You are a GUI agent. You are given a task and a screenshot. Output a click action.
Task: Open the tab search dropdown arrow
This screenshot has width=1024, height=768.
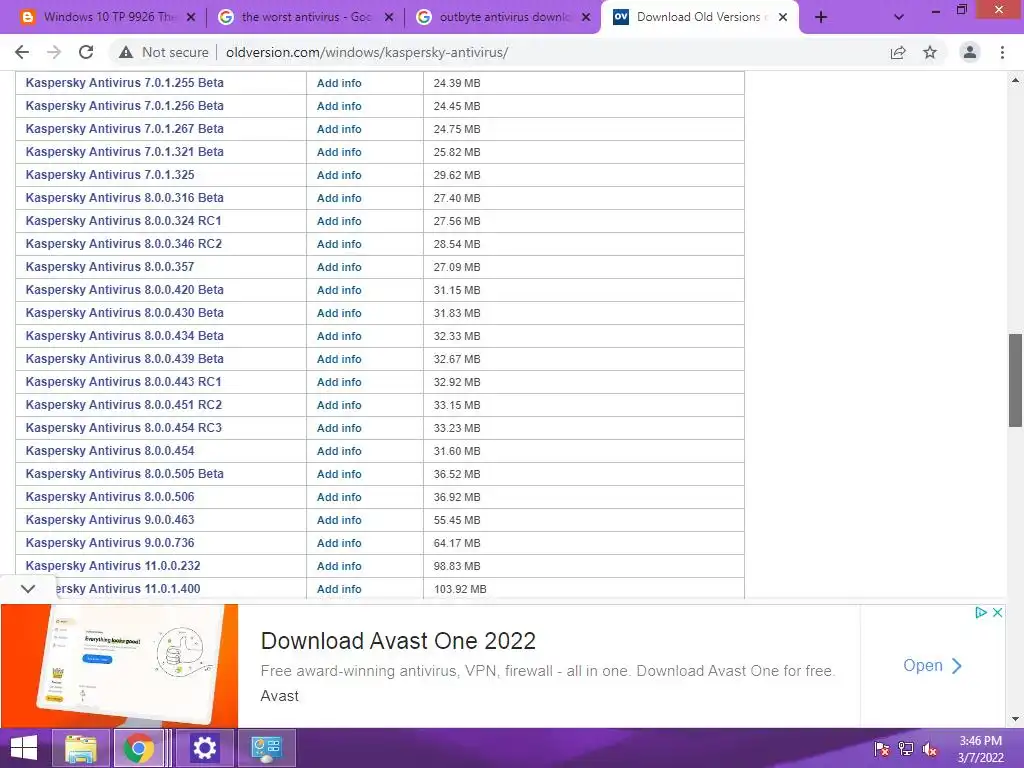click(899, 17)
